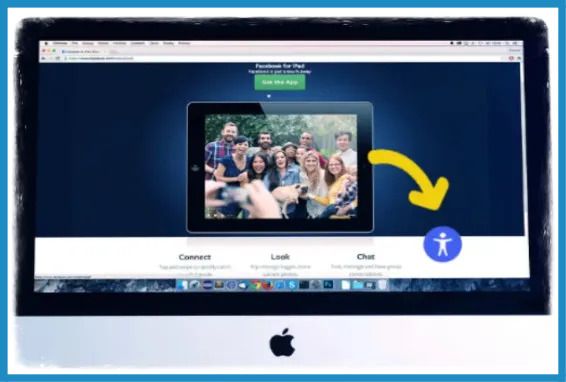Open Finder from the dock
The width and height of the screenshot is (566, 382).
tap(182, 285)
